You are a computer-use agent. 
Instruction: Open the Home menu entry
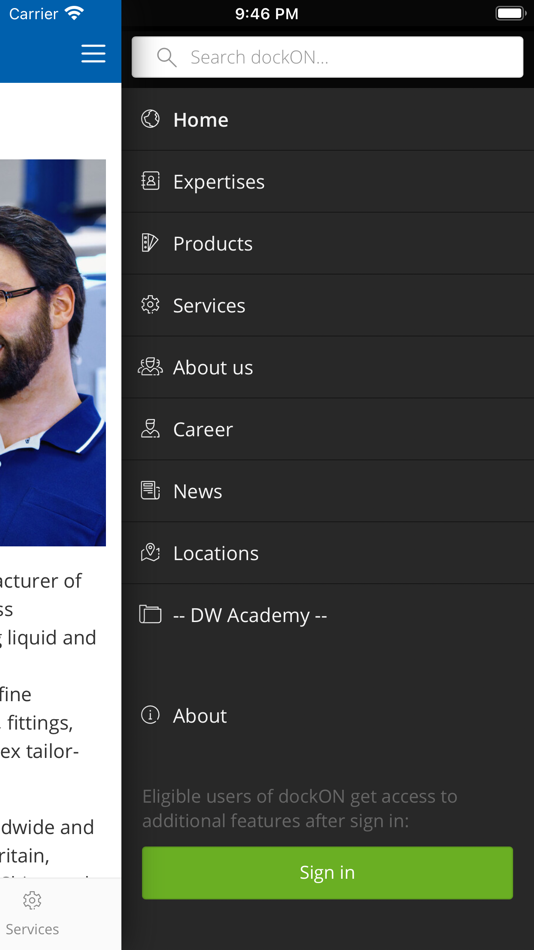tap(328, 119)
